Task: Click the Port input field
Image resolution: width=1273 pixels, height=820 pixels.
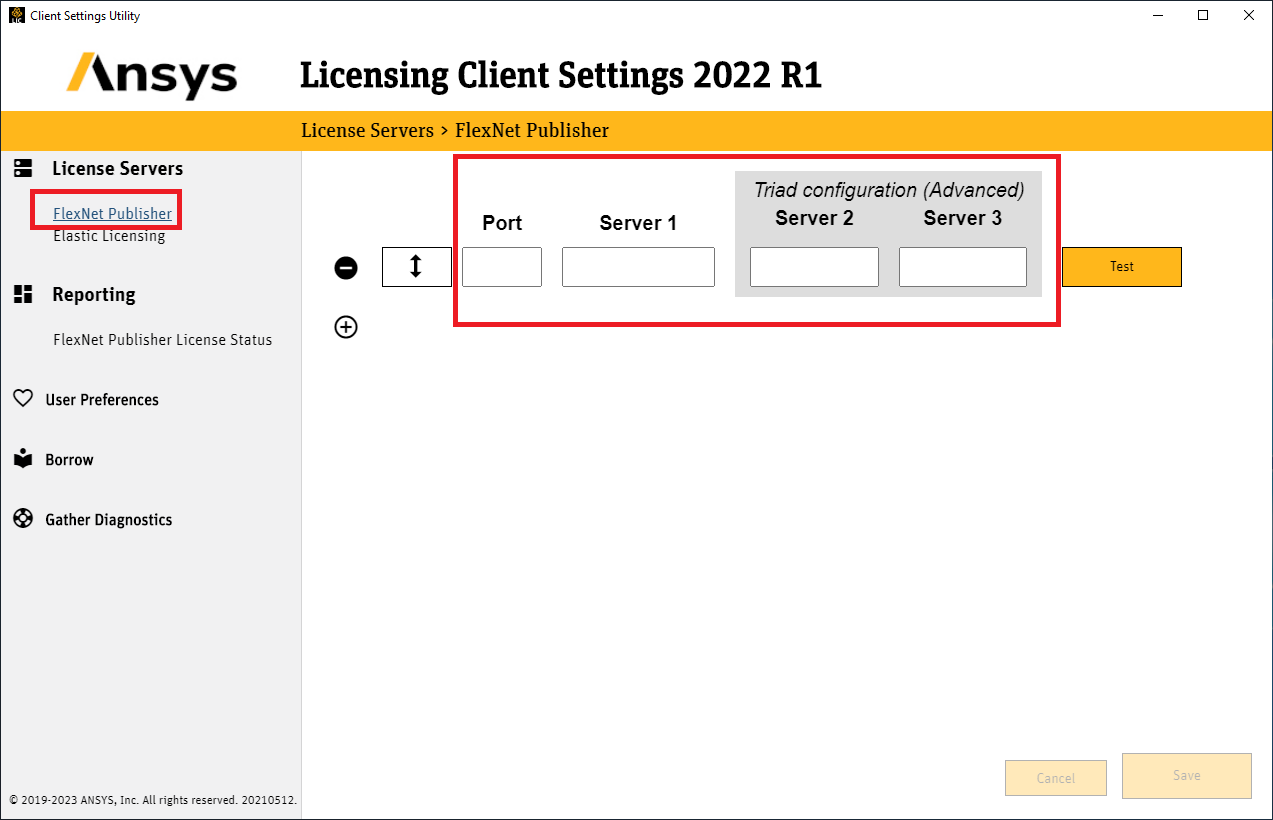Action: (502, 267)
